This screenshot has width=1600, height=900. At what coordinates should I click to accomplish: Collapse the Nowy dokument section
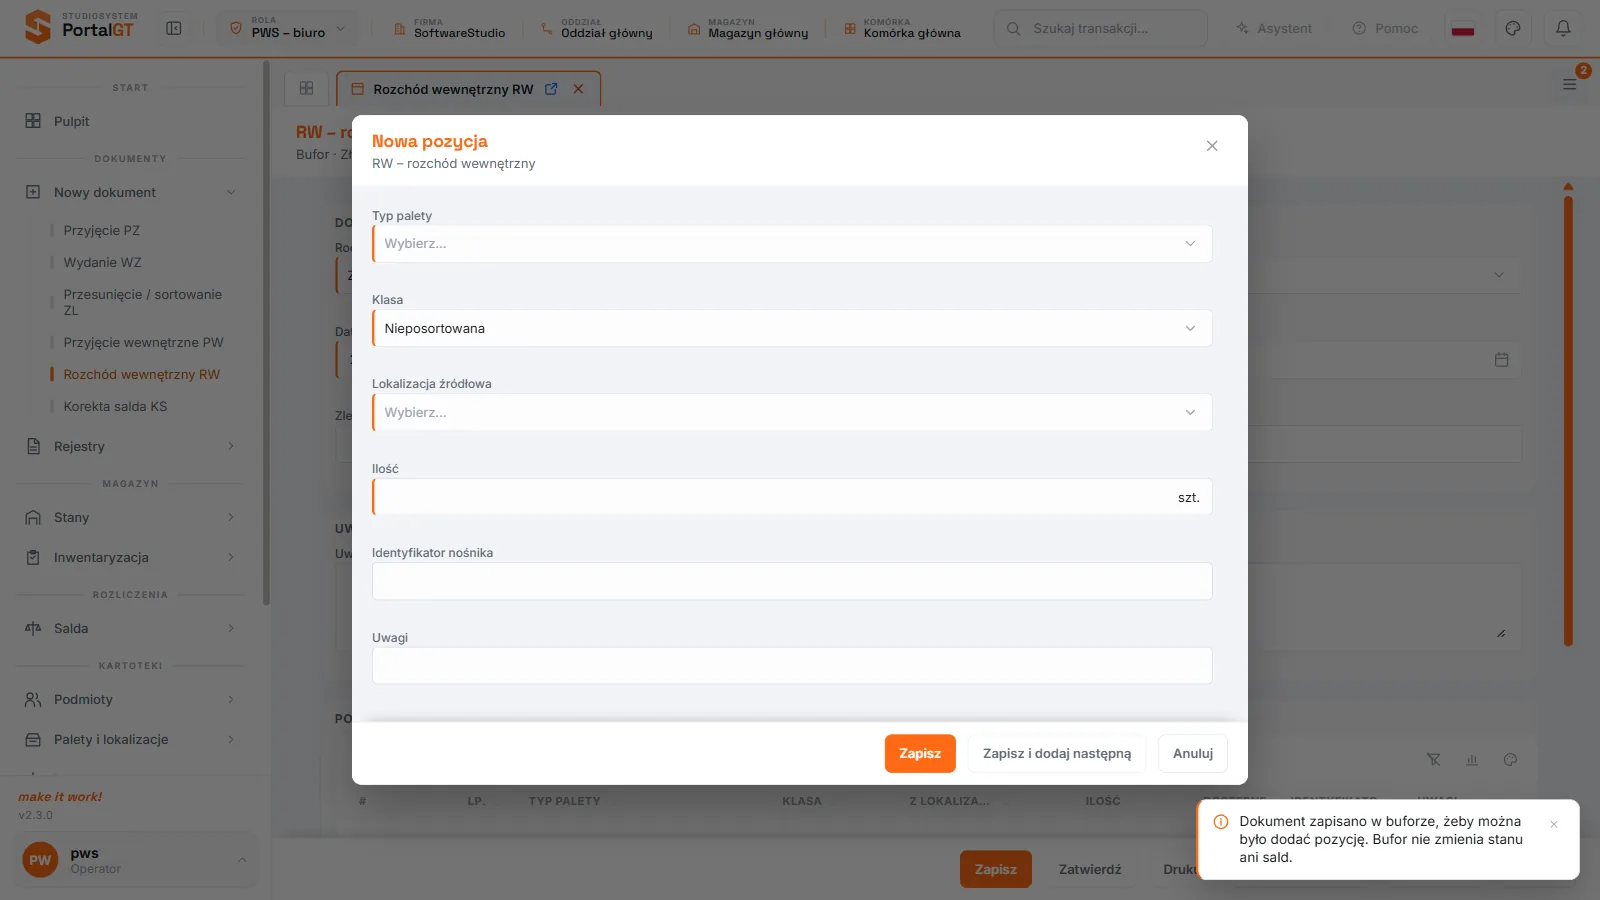pyautogui.click(x=131, y=192)
